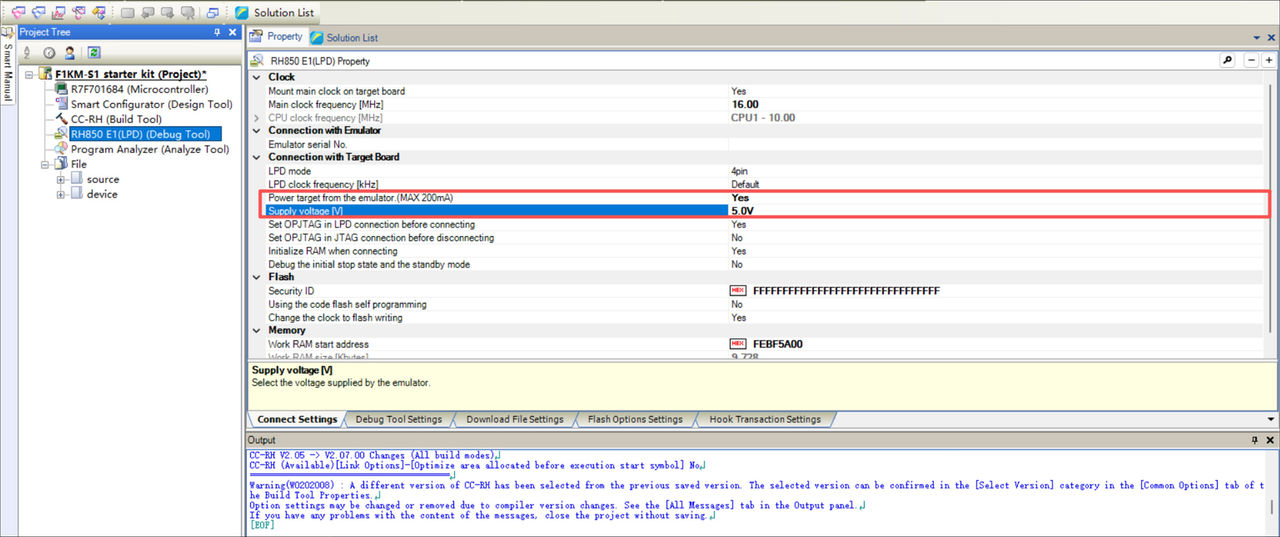Collapse Connection with Emulator category

tap(256, 130)
